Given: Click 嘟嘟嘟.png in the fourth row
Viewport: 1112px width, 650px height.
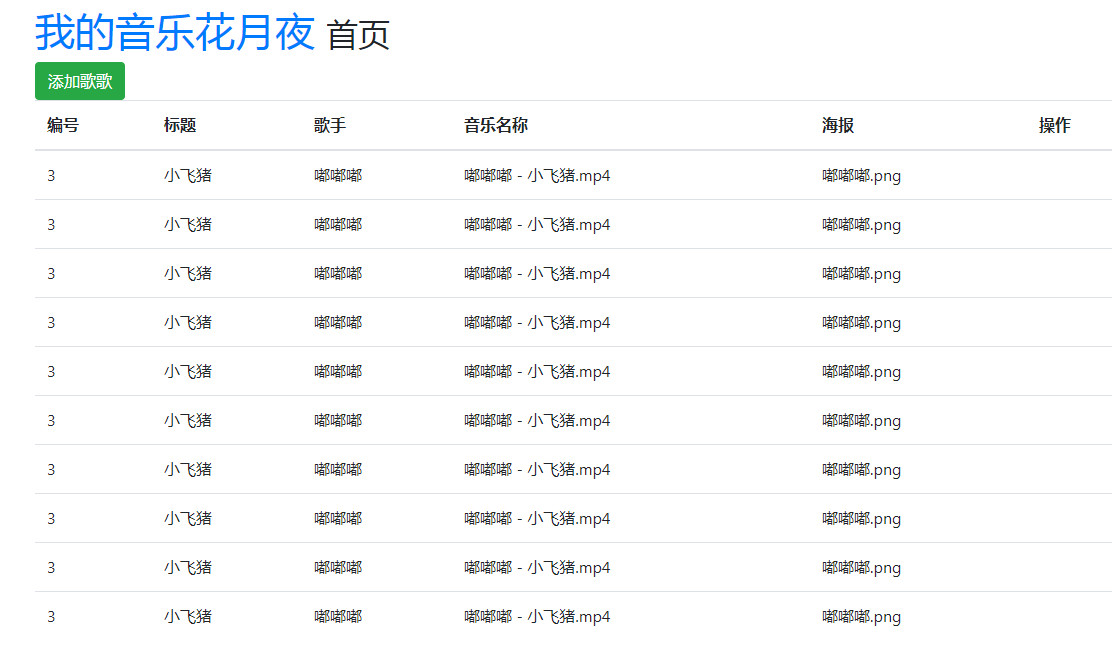Looking at the screenshot, I should pyautogui.click(x=860, y=323).
